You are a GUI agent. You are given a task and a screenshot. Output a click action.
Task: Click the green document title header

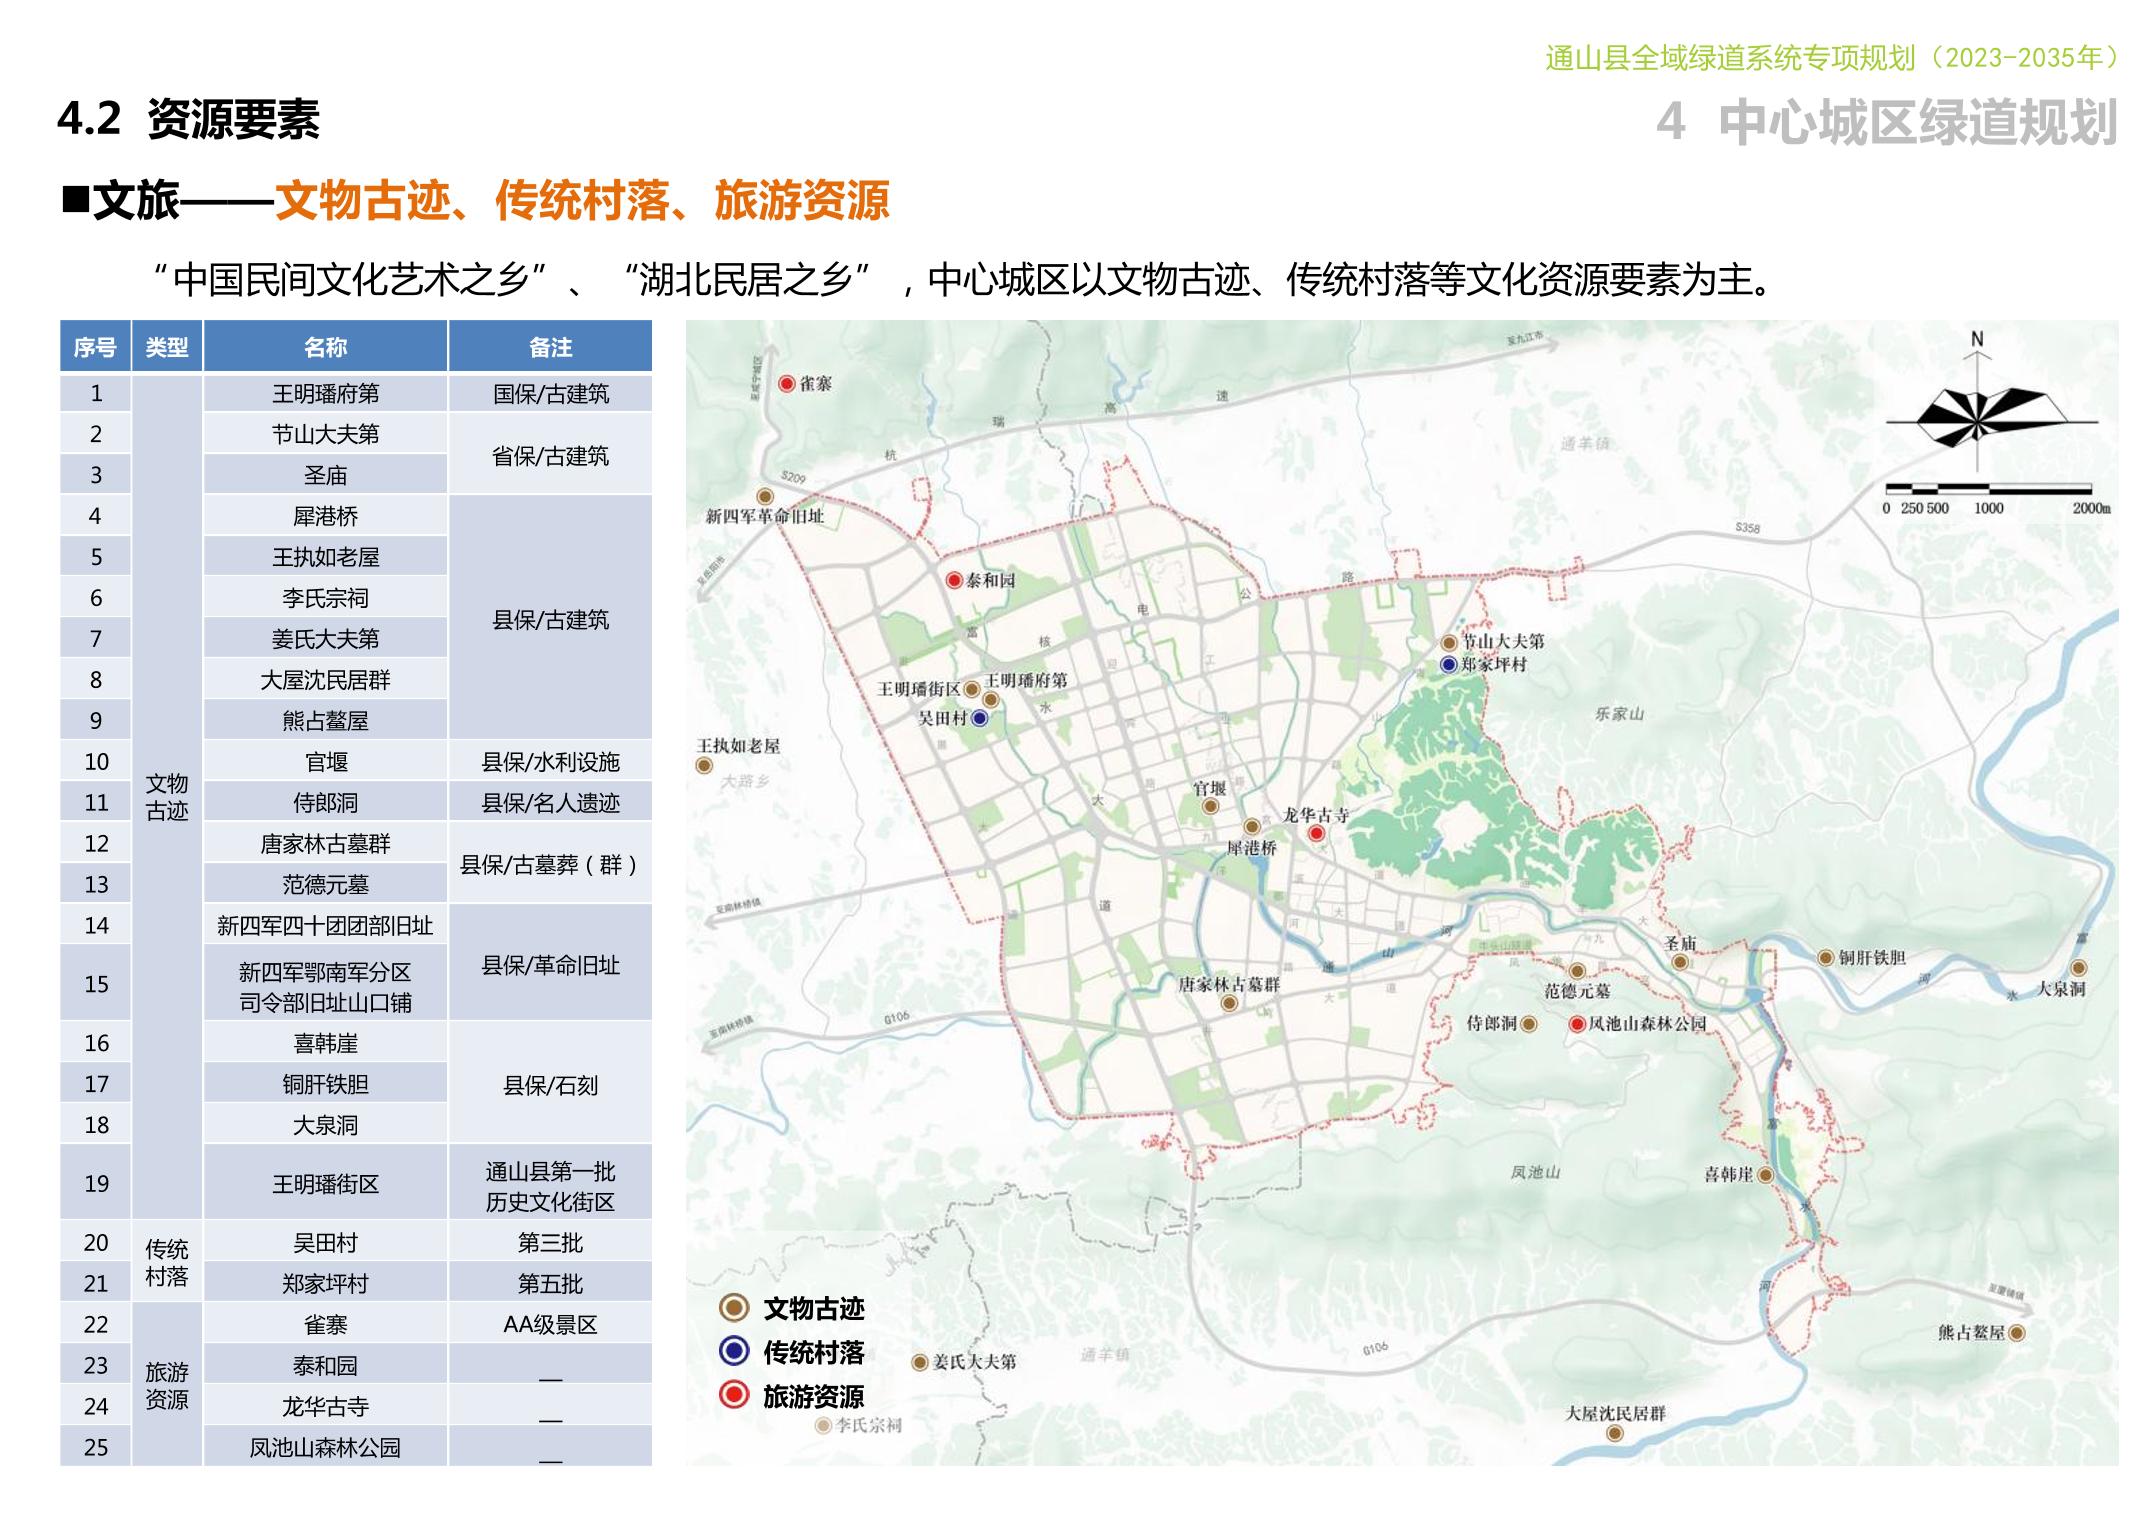point(1831,58)
